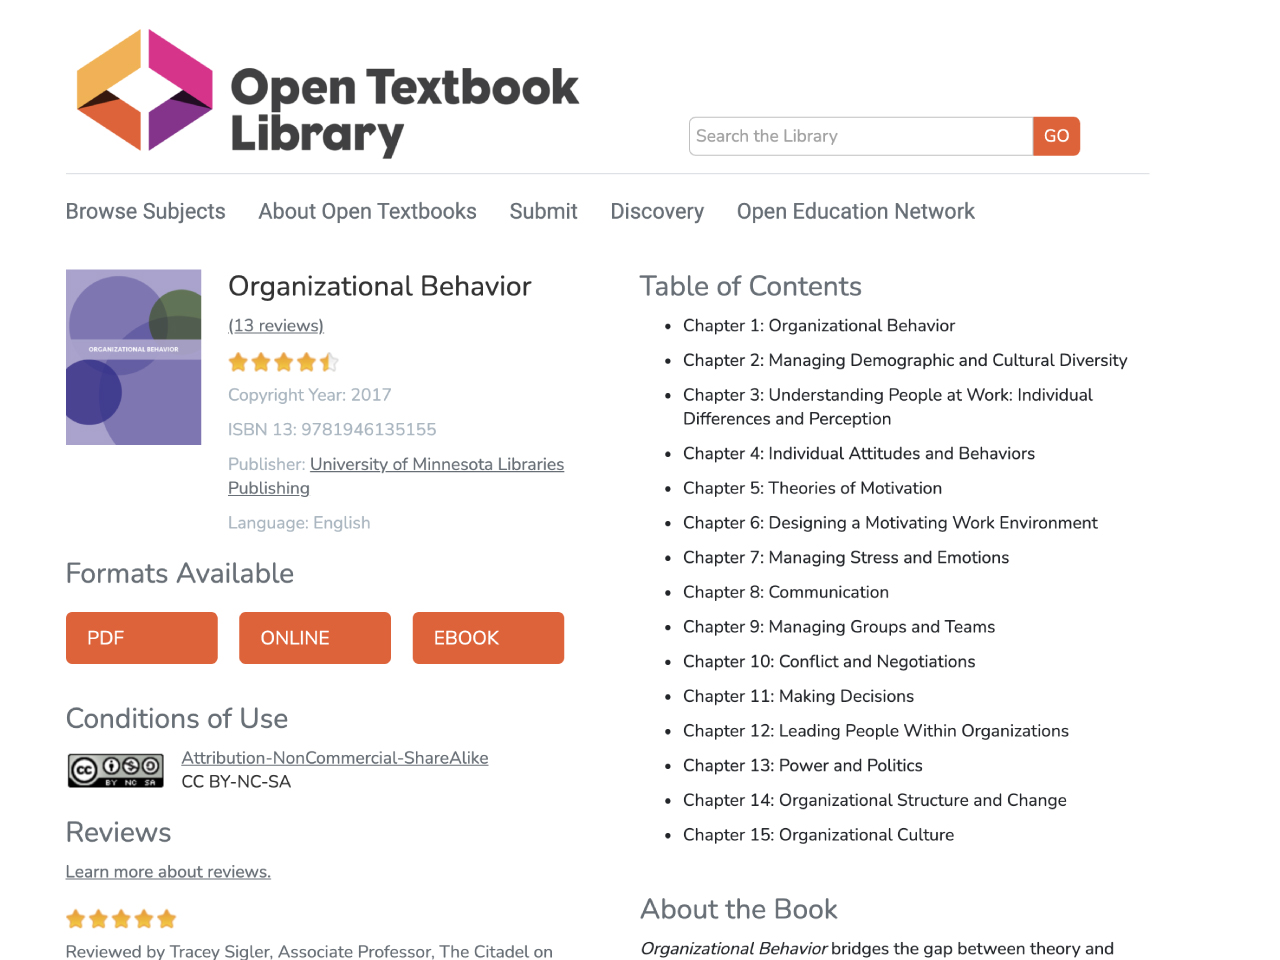Screen dimensions: 1280x960
Task: Open the Browse Subjects menu
Action: click(x=146, y=212)
